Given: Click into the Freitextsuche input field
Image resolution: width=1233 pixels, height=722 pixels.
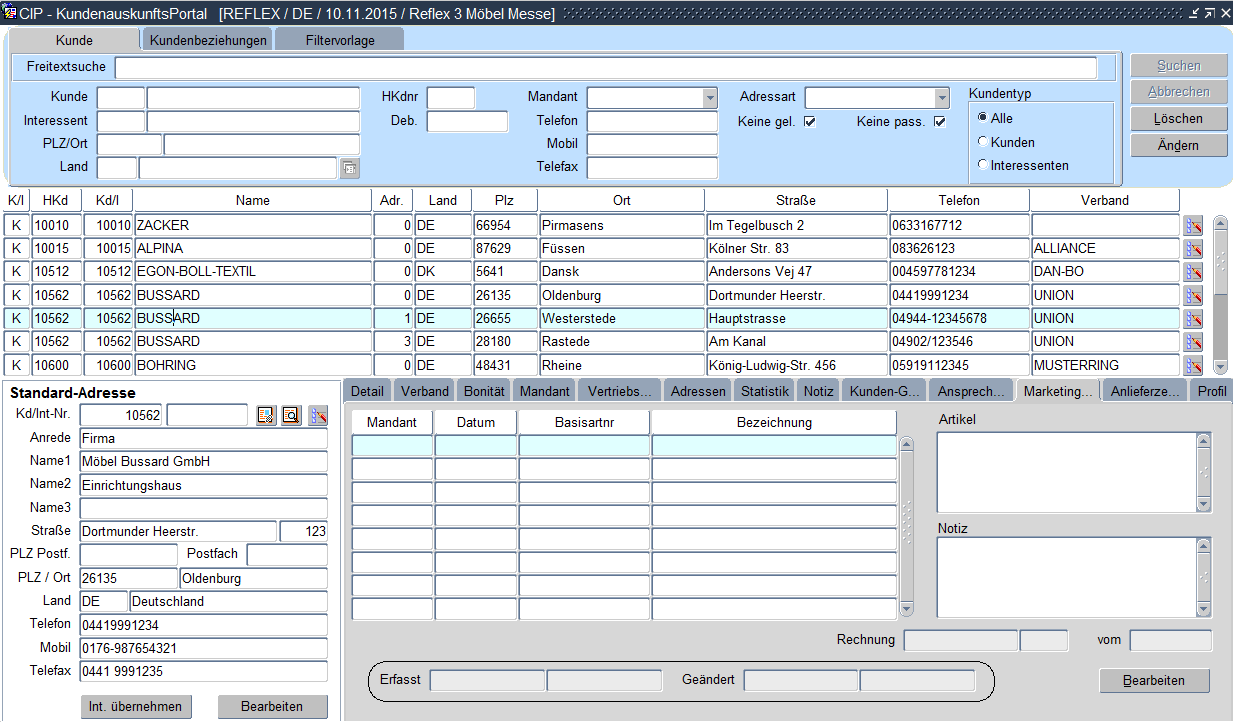Looking at the screenshot, I should coord(605,67).
